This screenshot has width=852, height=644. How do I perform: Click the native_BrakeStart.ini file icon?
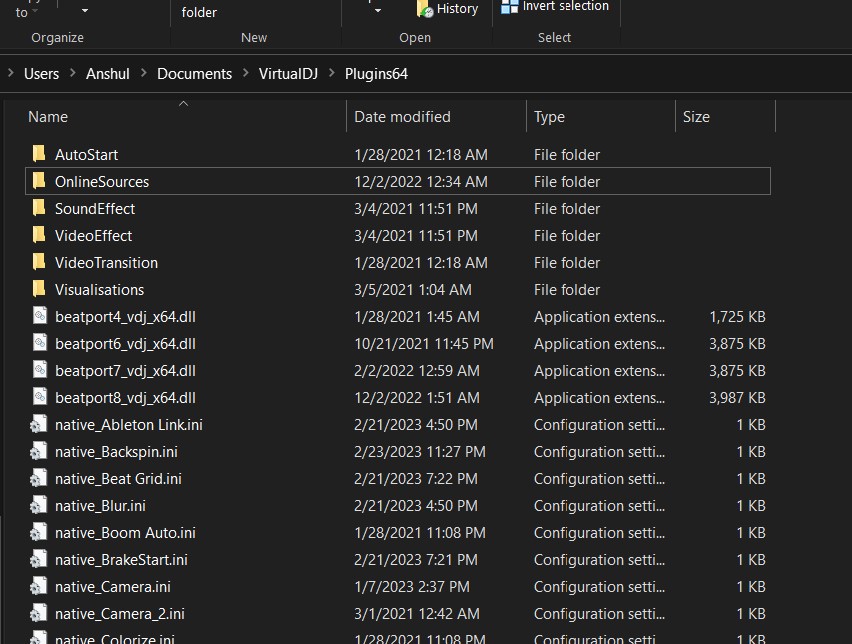pyautogui.click(x=39, y=559)
